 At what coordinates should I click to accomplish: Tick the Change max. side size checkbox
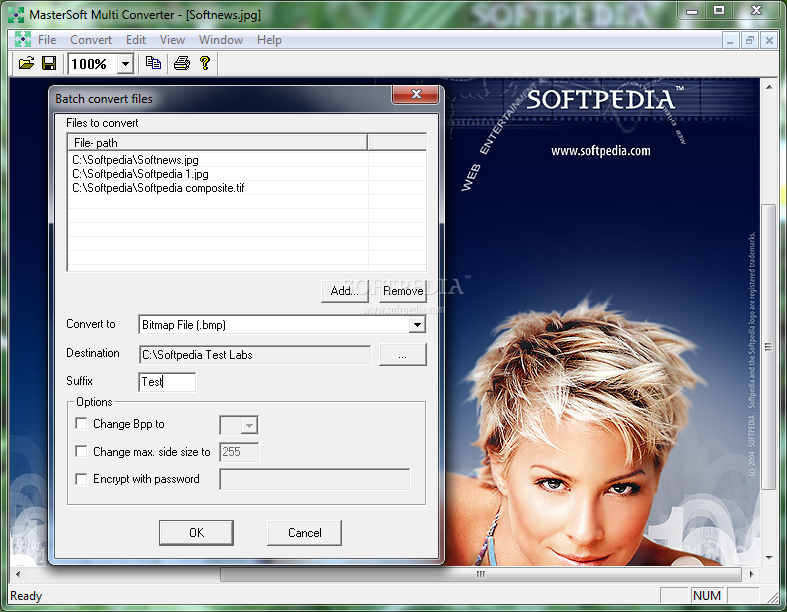coord(81,451)
